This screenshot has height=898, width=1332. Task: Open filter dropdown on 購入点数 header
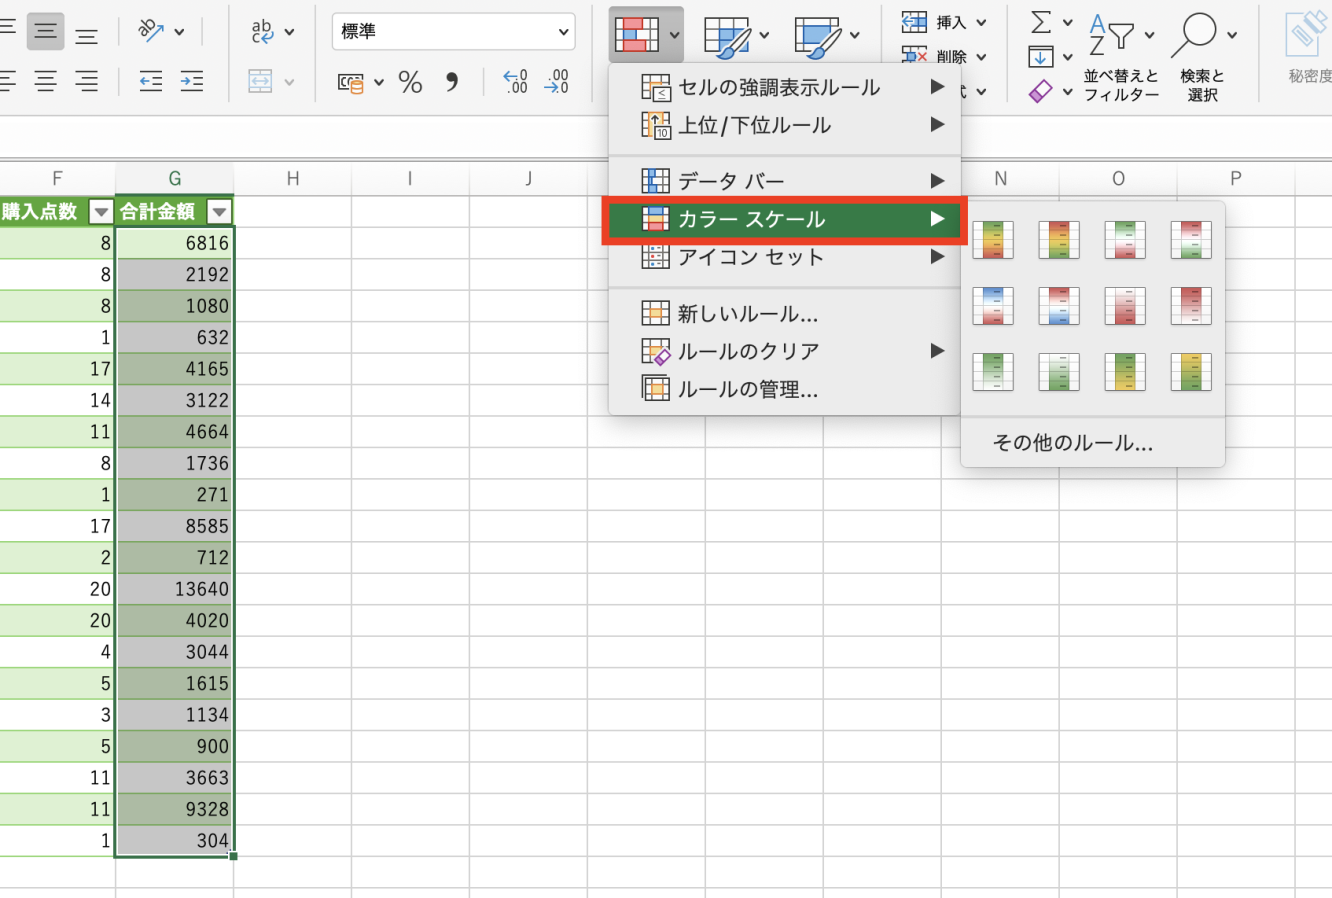[101, 212]
